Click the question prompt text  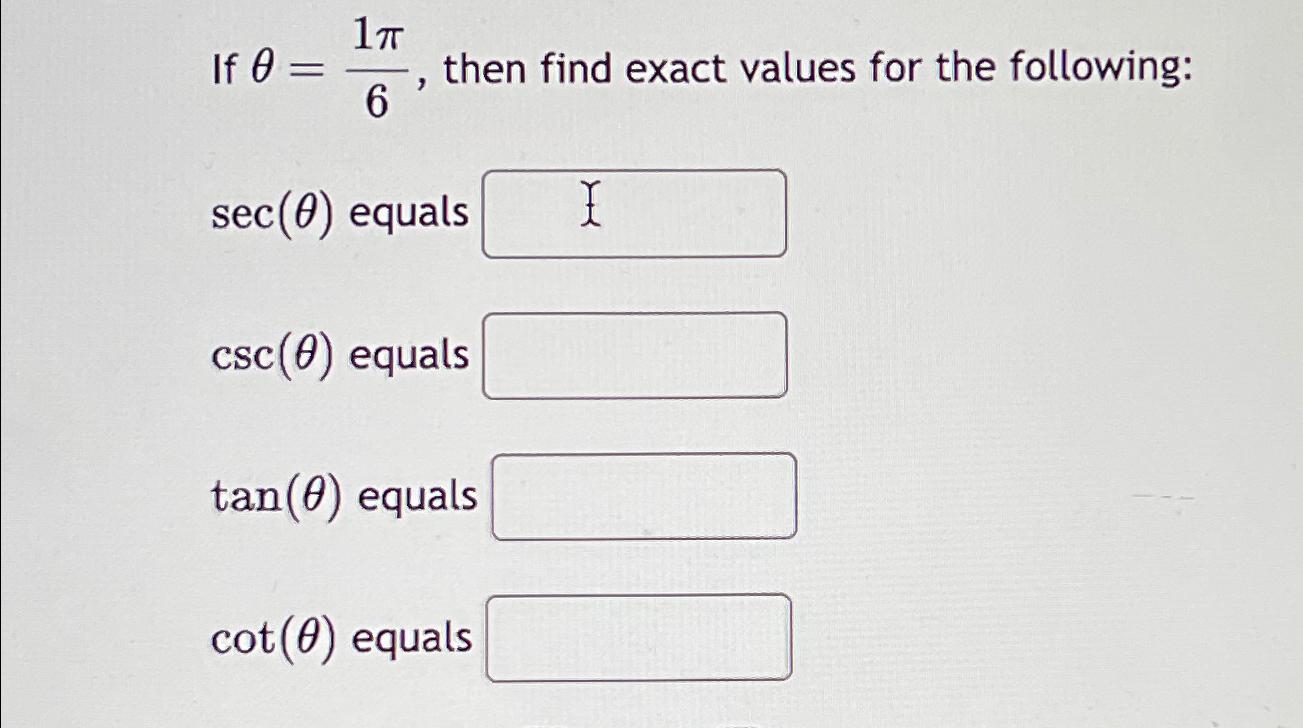(x=700, y=68)
